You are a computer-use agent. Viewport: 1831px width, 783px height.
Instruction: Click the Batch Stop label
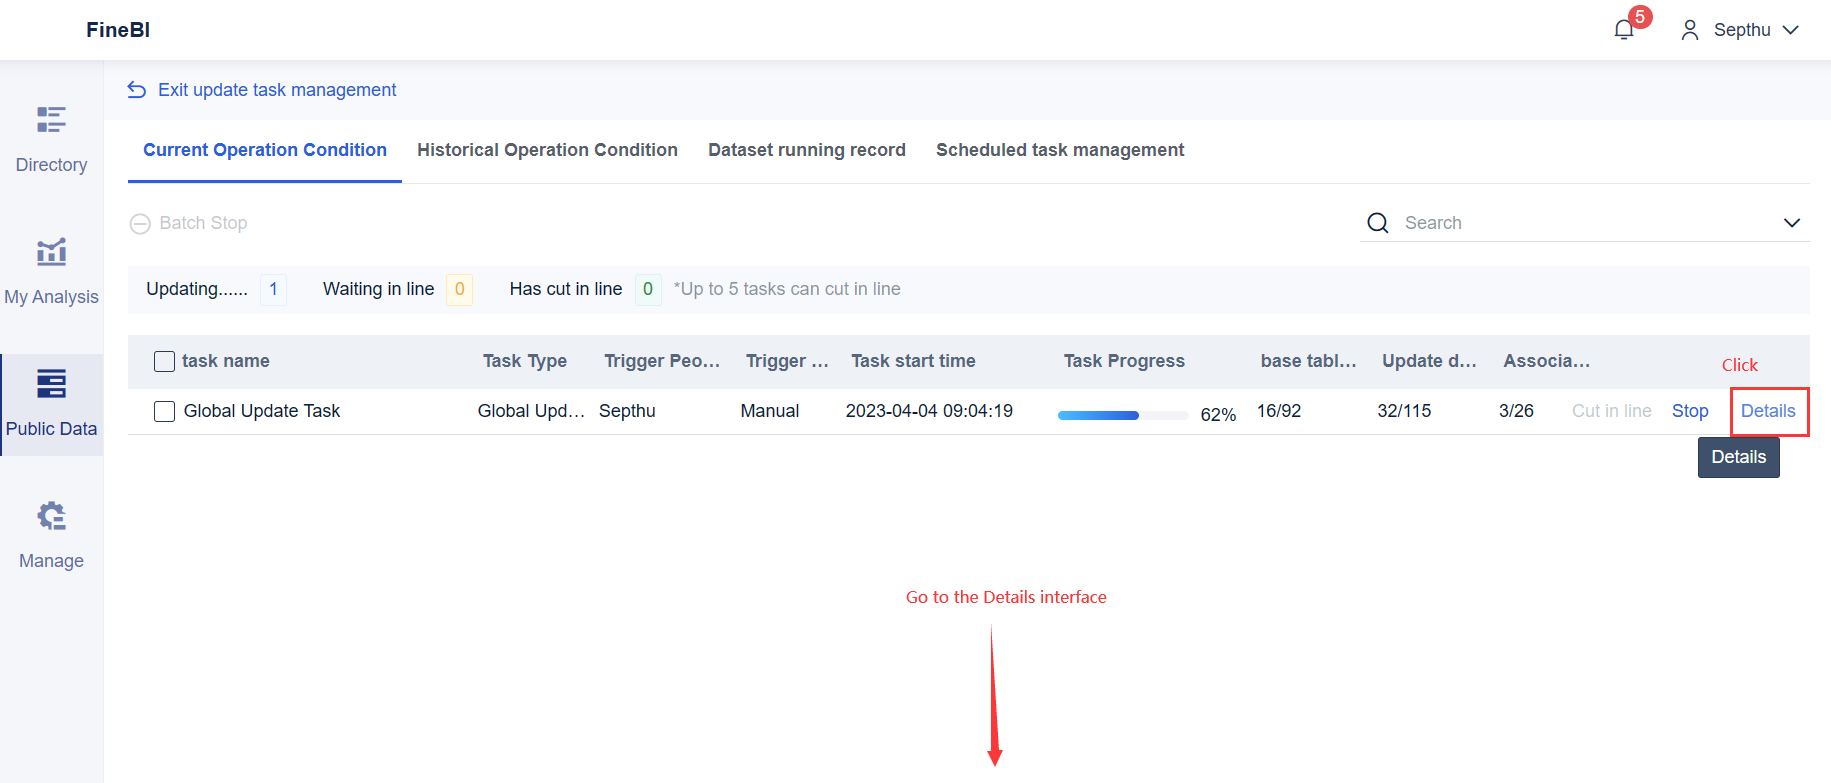[203, 223]
